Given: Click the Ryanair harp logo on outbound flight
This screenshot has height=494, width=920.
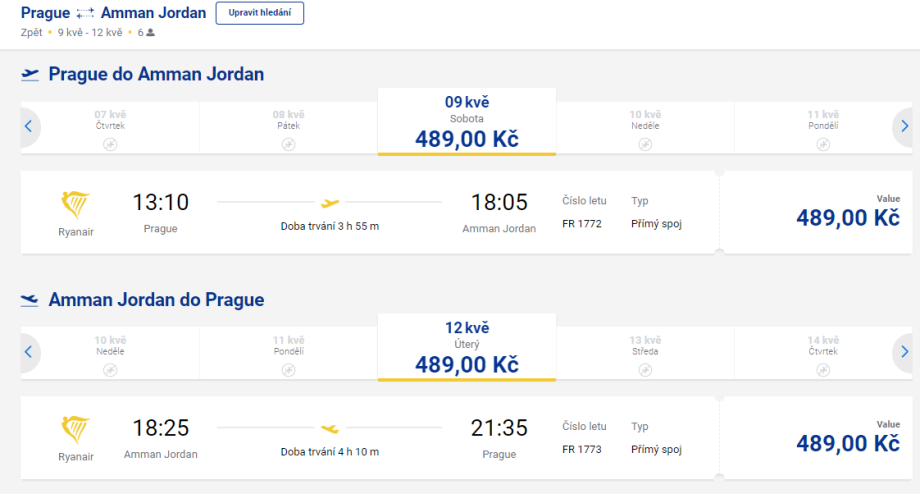Looking at the screenshot, I should click(x=76, y=205).
